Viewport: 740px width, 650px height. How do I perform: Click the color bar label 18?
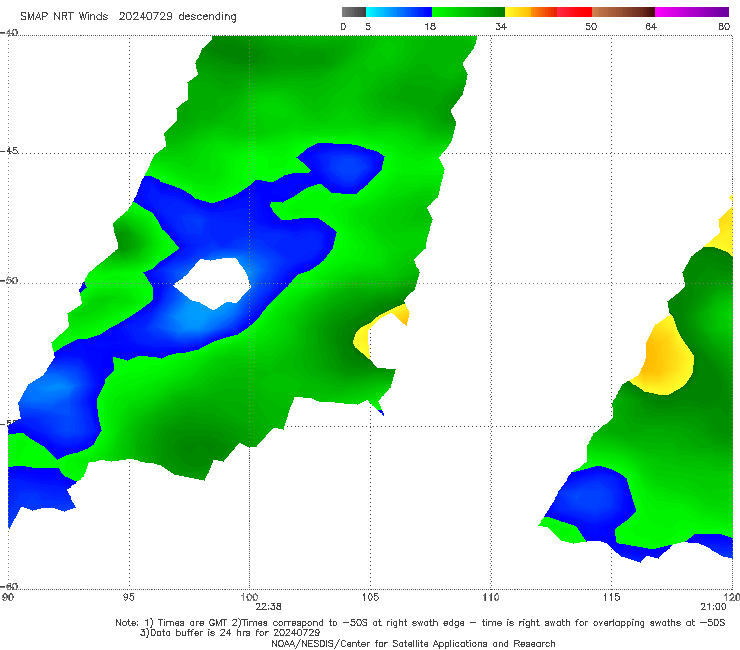point(430,26)
